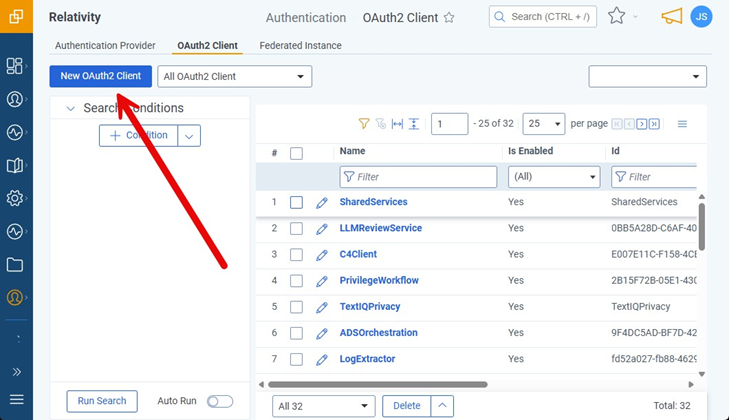Check the SharedServices row checkbox
The height and width of the screenshot is (420, 729).
click(296, 202)
